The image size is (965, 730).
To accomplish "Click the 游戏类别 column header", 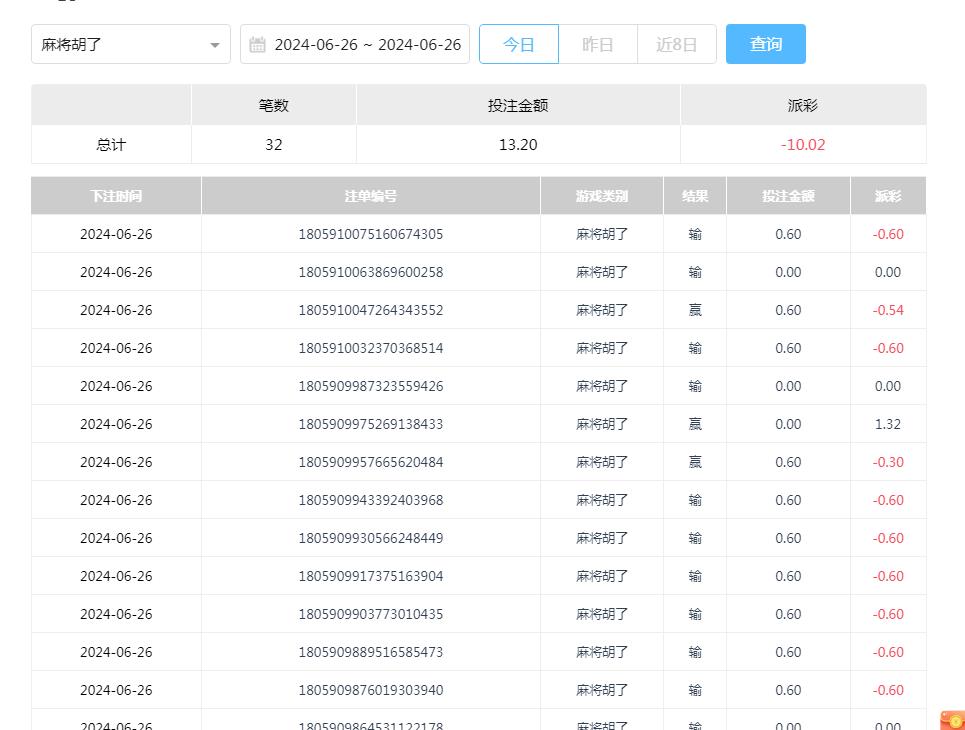I will click(x=601, y=196).
